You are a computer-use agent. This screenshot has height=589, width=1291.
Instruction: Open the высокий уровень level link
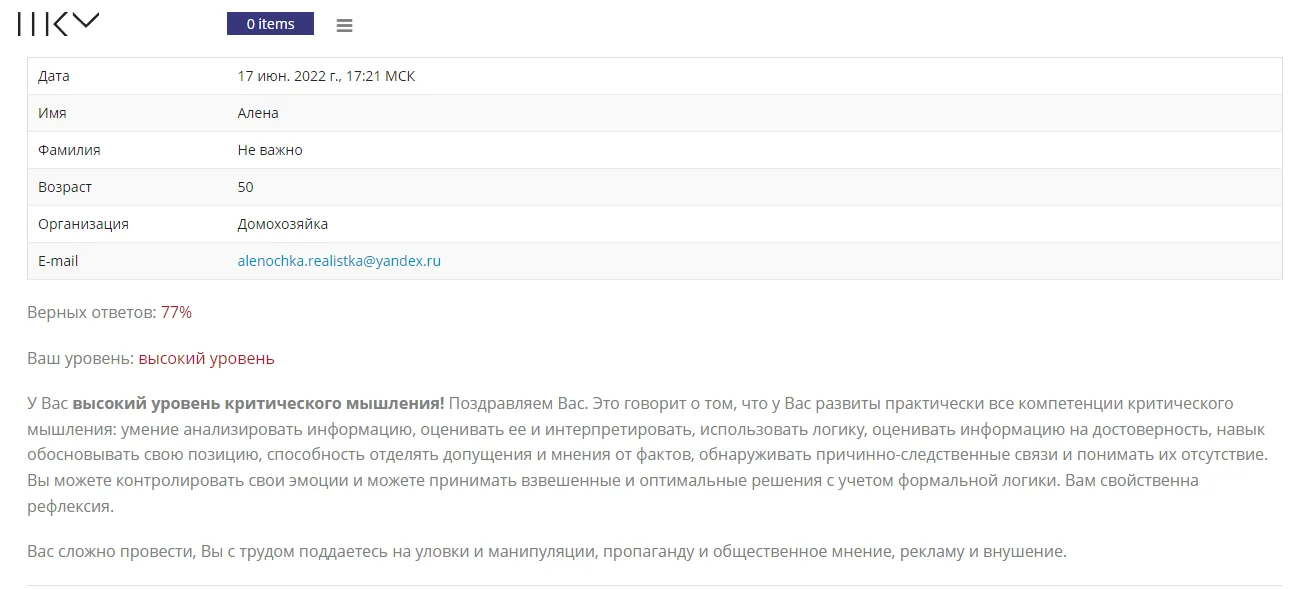click(205, 357)
